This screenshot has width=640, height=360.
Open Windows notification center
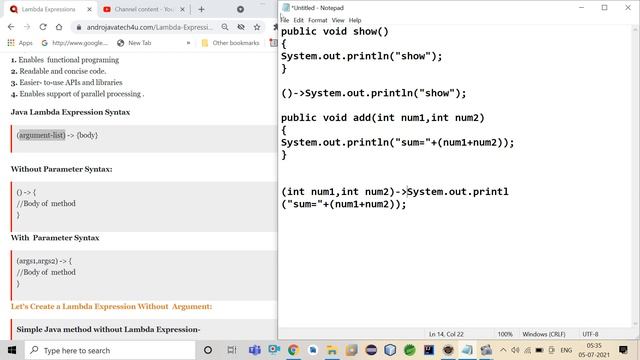tap(623, 350)
